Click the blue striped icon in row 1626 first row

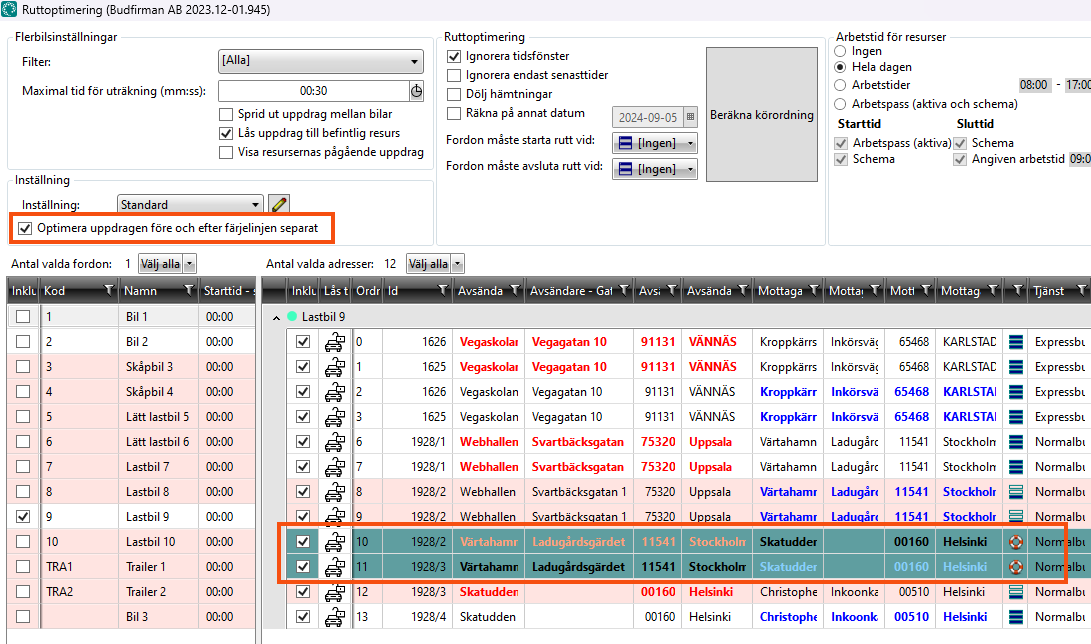(x=1016, y=342)
